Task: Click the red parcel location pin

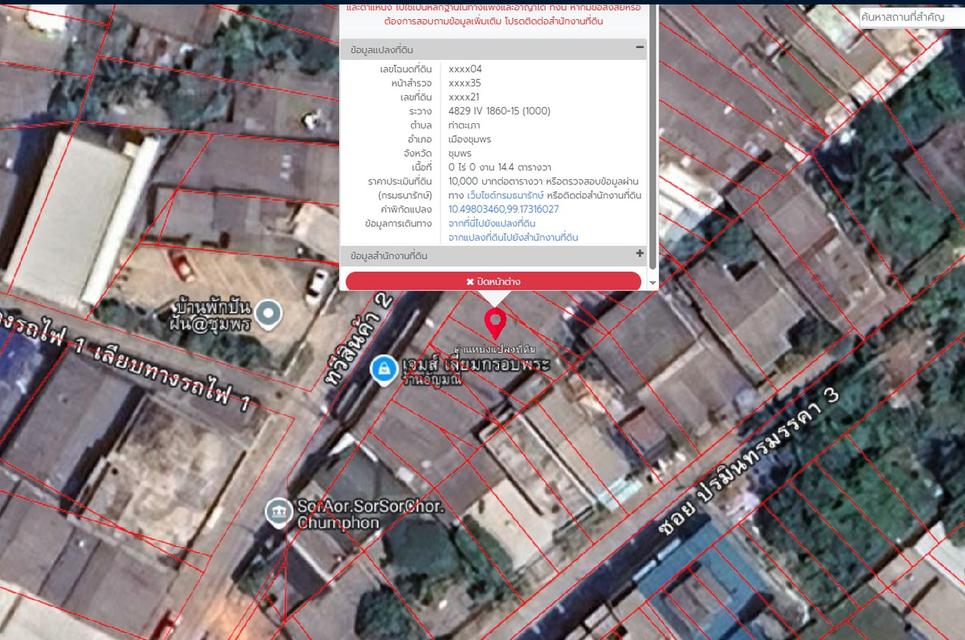Action: 495,323
